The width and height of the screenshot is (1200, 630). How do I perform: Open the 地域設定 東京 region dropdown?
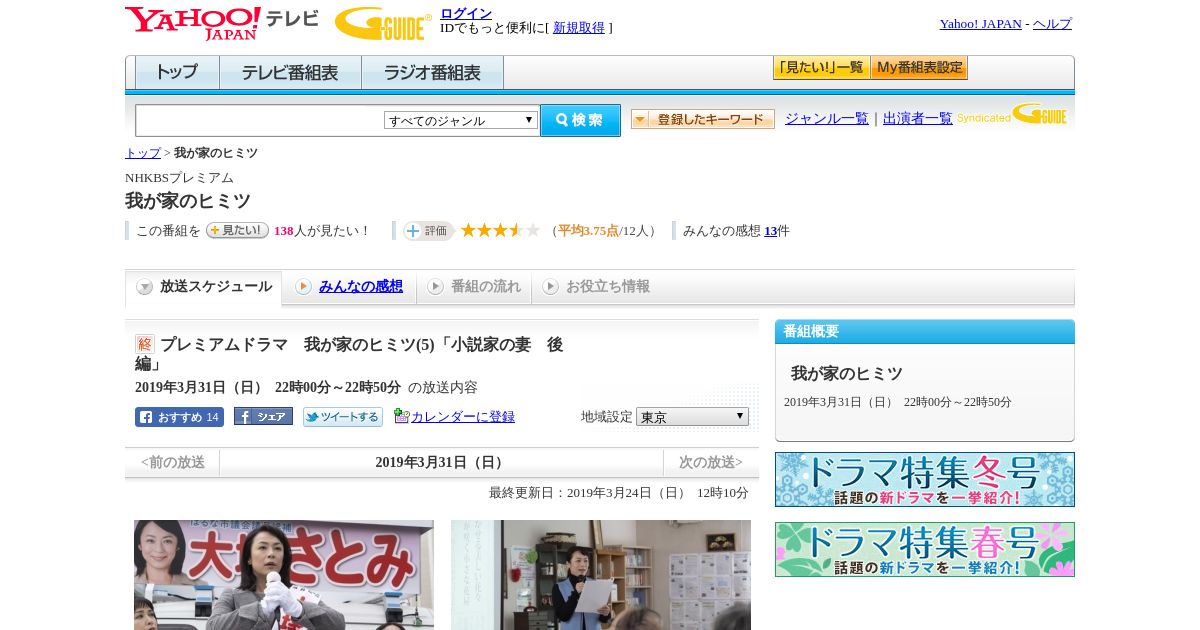(692, 416)
